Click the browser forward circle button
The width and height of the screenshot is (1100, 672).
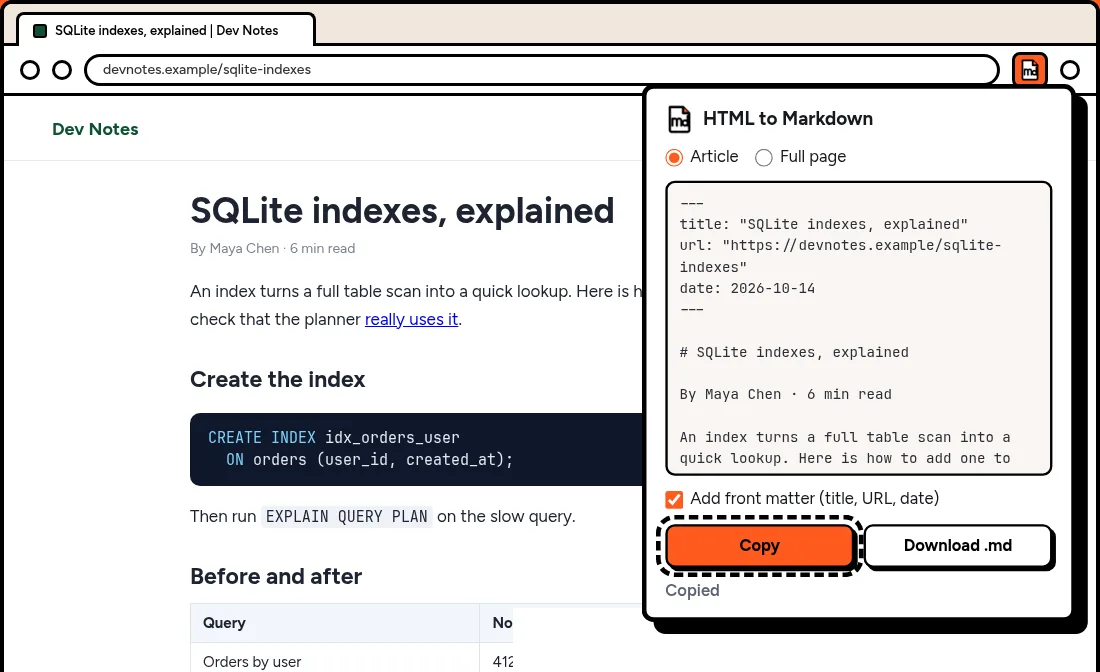pyautogui.click(x=62, y=69)
